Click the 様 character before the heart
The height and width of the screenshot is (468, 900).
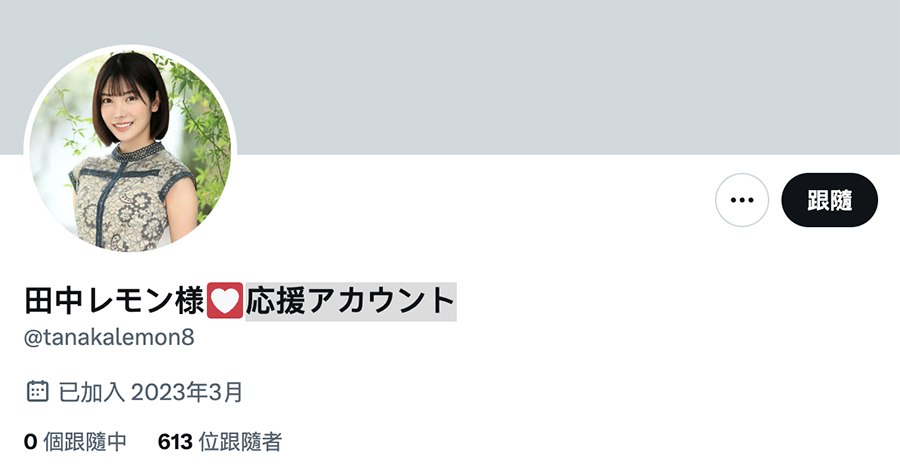tap(190, 301)
